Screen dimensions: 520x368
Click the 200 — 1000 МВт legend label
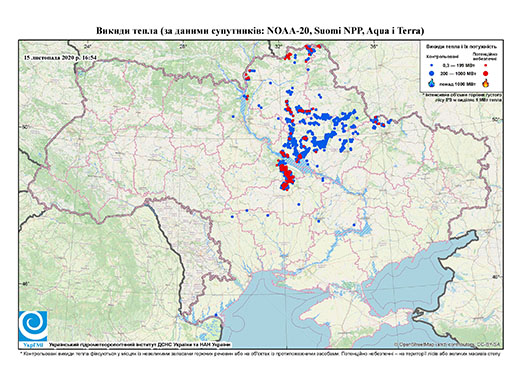tap(458, 73)
